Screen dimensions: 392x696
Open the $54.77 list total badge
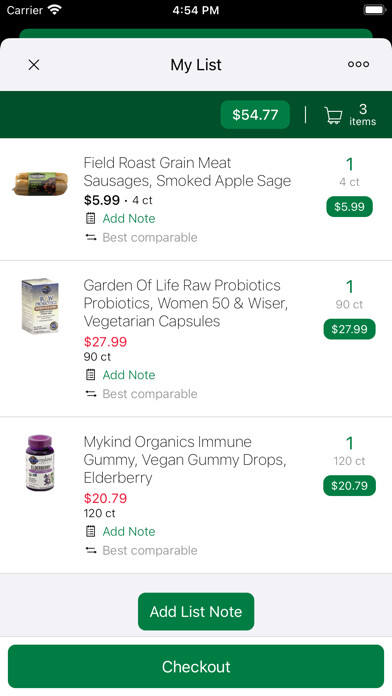point(255,115)
